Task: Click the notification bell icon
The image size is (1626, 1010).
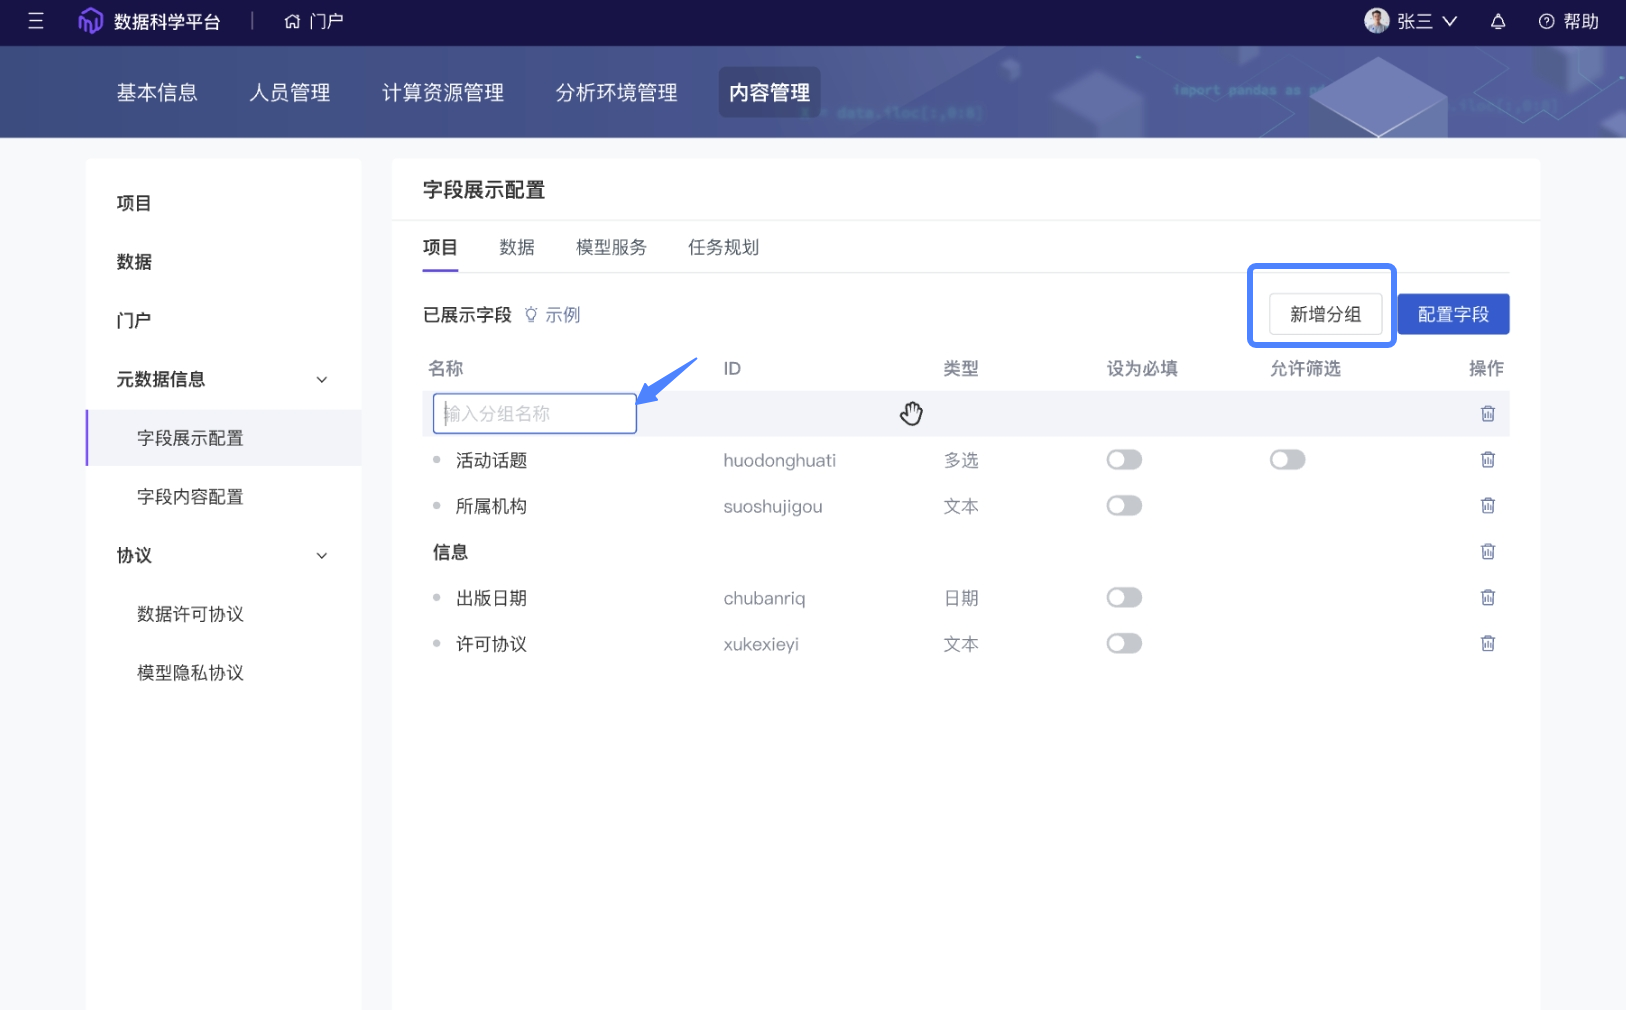Action: pos(1497,21)
